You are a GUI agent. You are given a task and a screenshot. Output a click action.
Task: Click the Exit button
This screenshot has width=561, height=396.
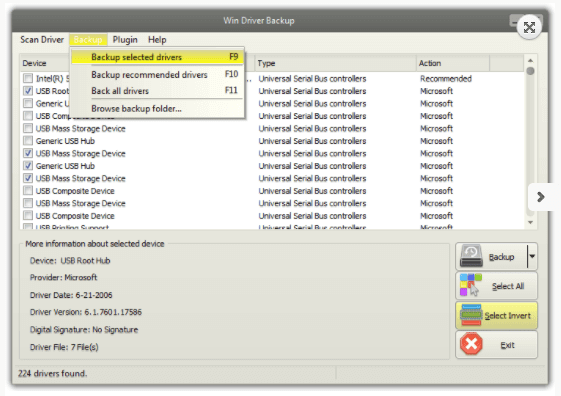pos(496,345)
